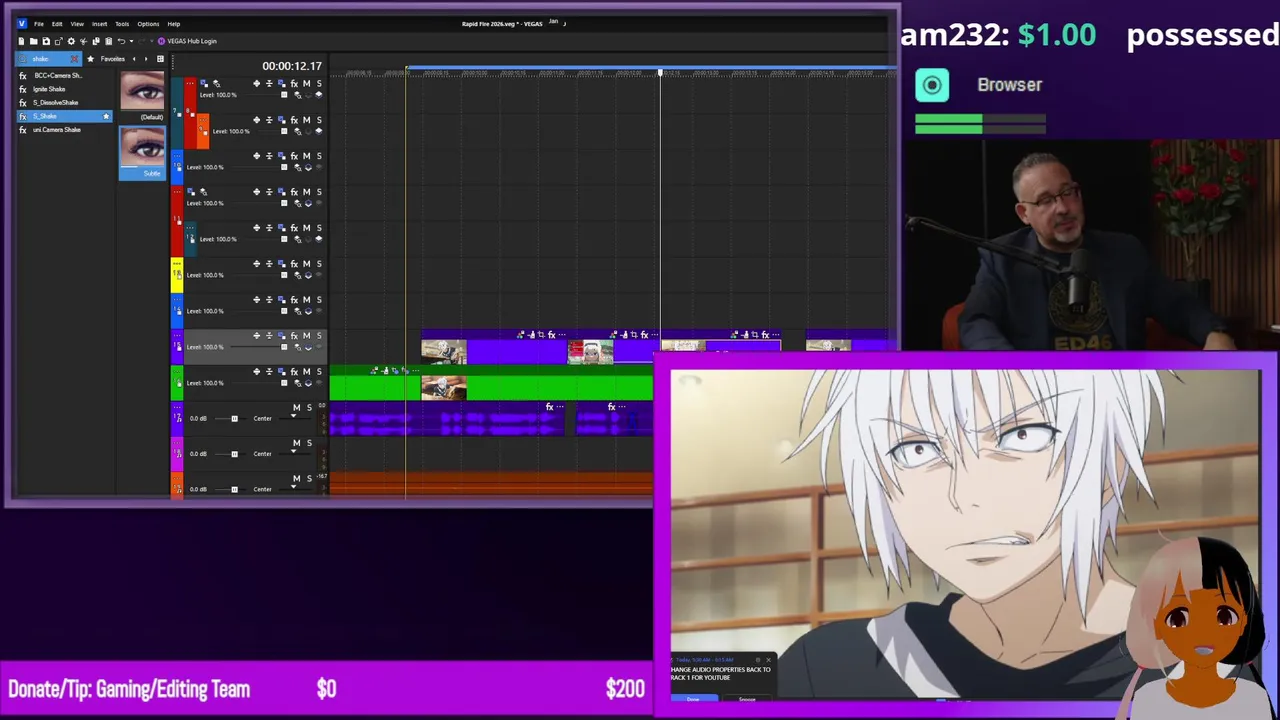Click the Save project disk icon
This screenshot has width=1280, height=720.
[x=46, y=41]
